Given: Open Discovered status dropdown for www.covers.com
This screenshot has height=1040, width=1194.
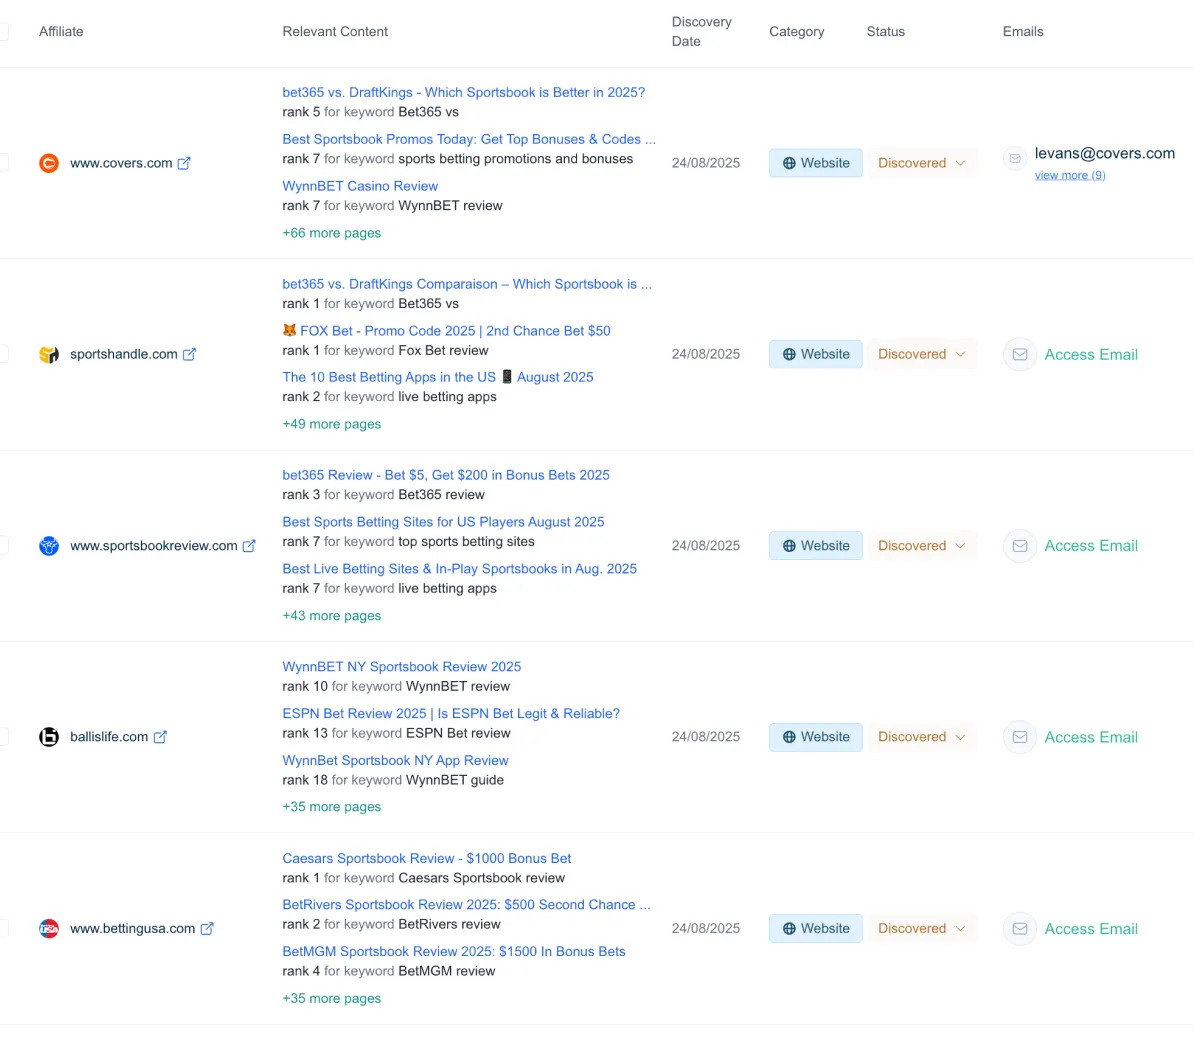Looking at the screenshot, I should coord(922,163).
